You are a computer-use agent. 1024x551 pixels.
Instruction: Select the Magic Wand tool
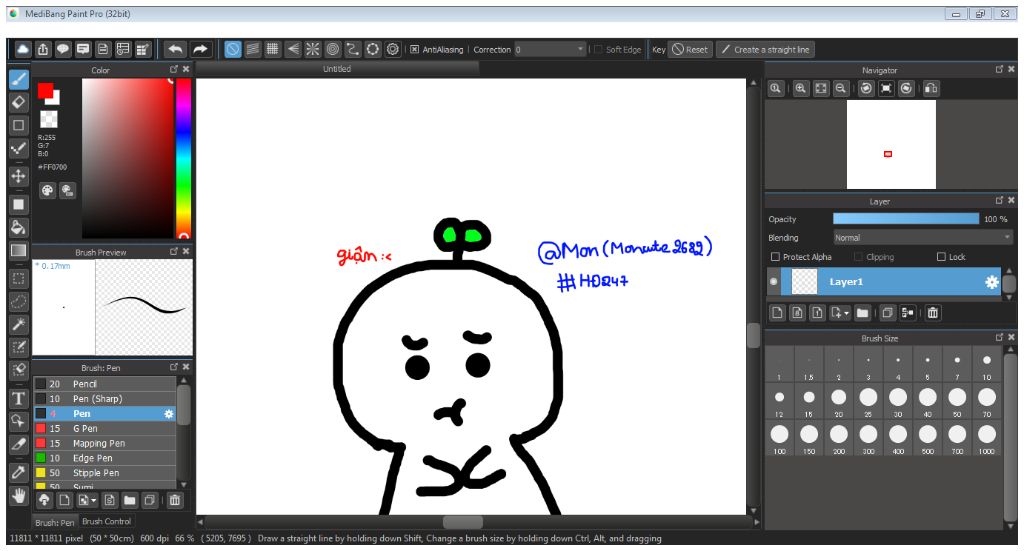pyautogui.click(x=19, y=324)
